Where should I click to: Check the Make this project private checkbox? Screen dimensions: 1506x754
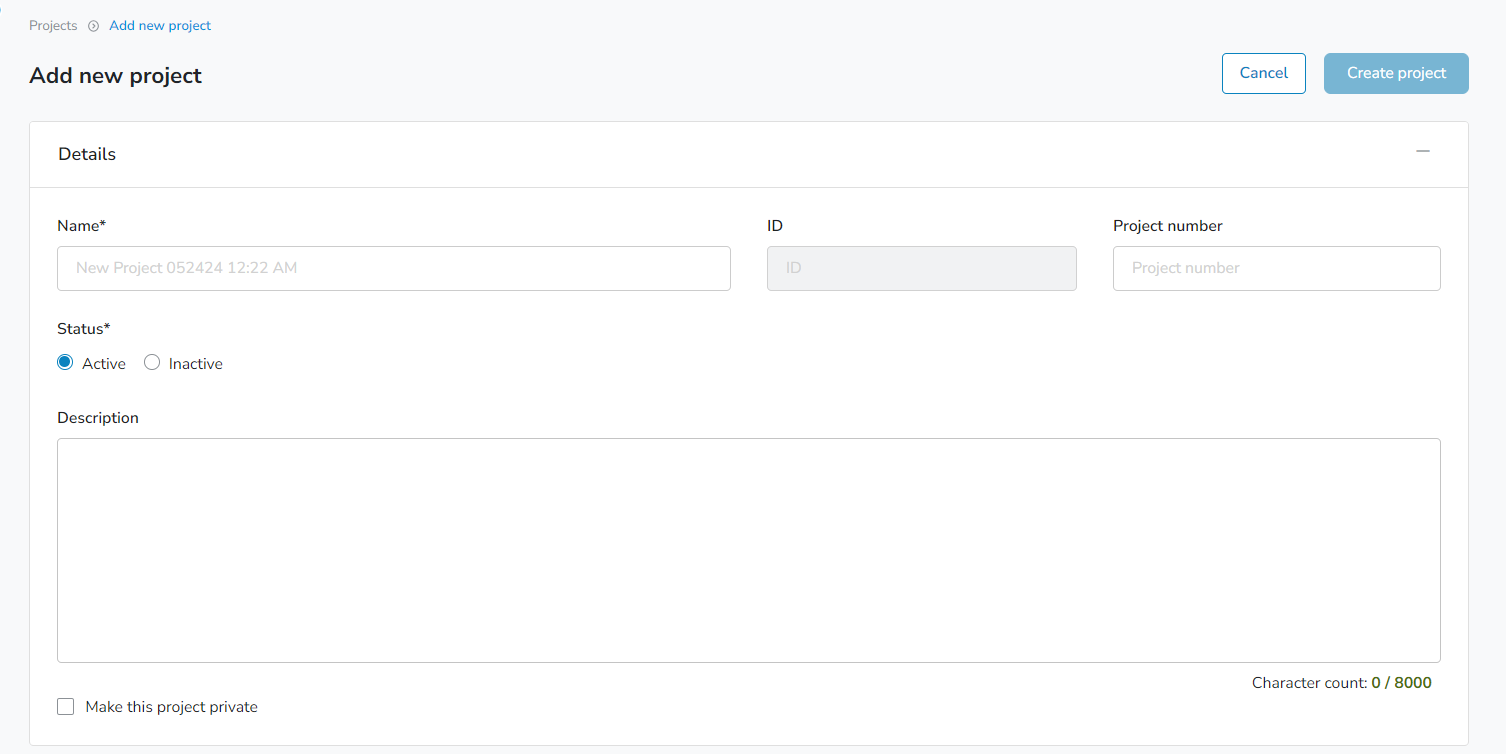point(66,706)
